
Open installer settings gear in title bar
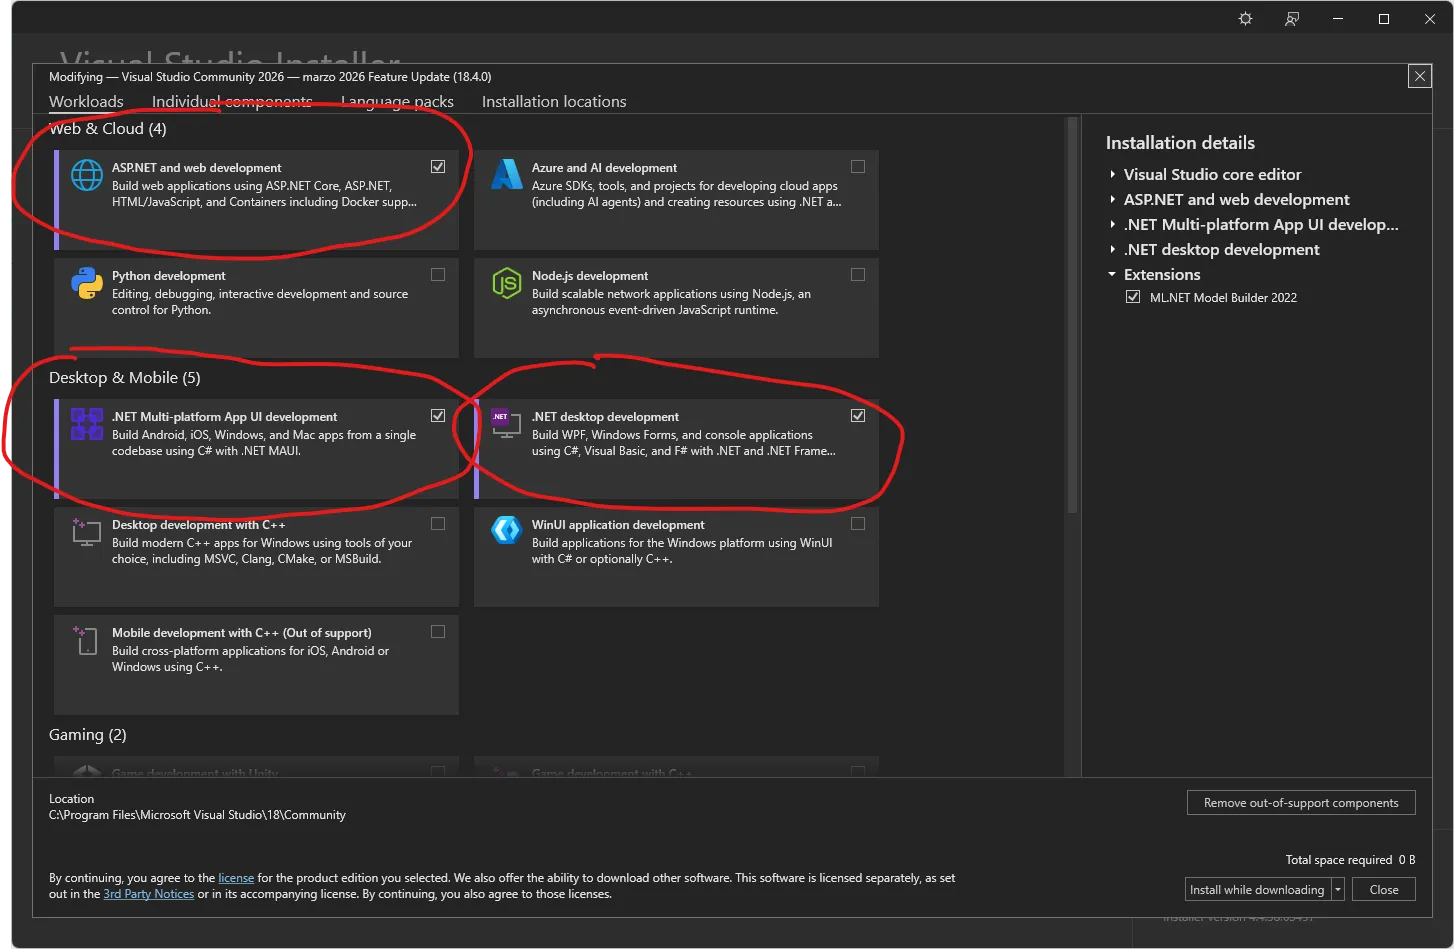tap(1245, 19)
